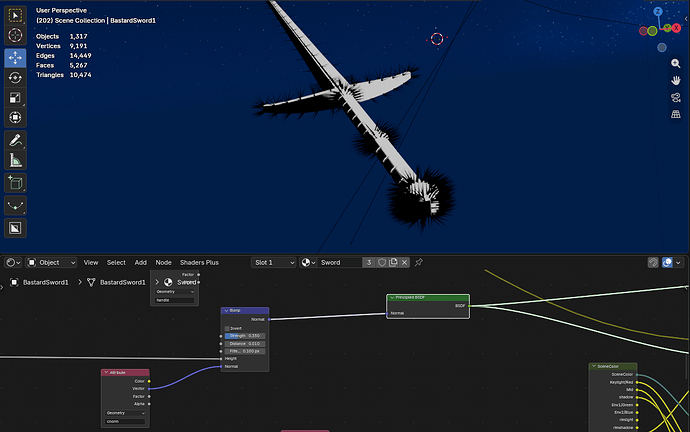The width and height of the screenshot is (690, 432).
Task: Open Attribute node Geometry type dropdown
Action: click(125, 413)
